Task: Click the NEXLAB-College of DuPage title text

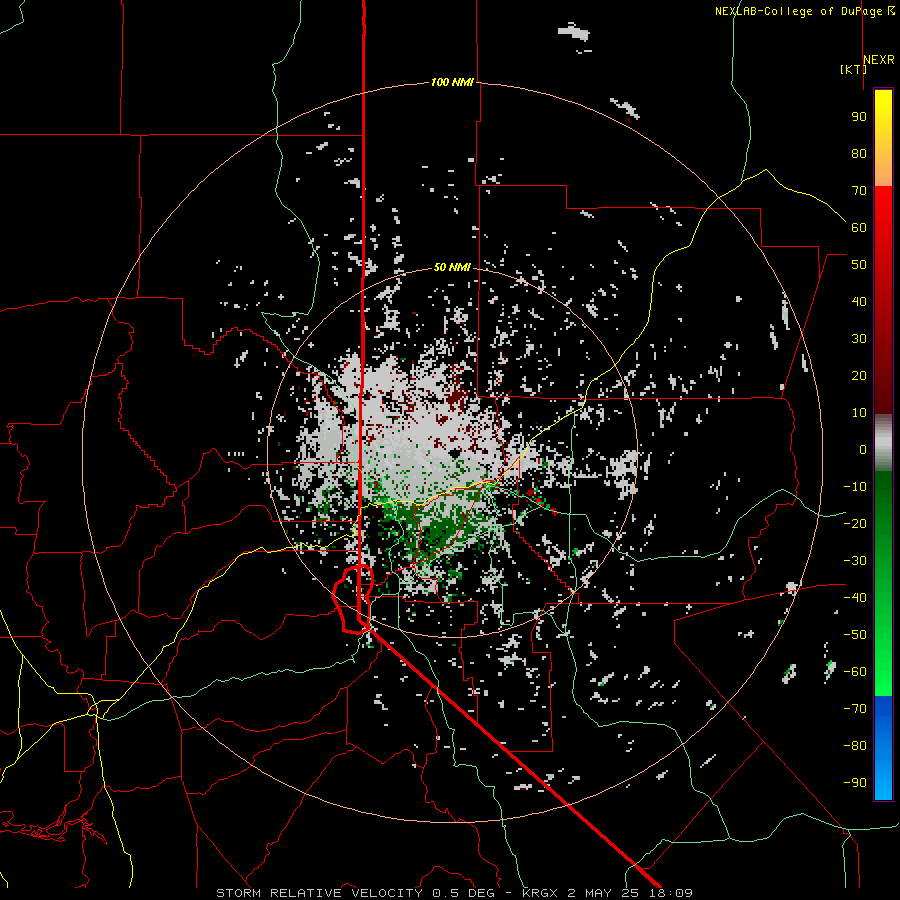Action: tap(798, 11)
